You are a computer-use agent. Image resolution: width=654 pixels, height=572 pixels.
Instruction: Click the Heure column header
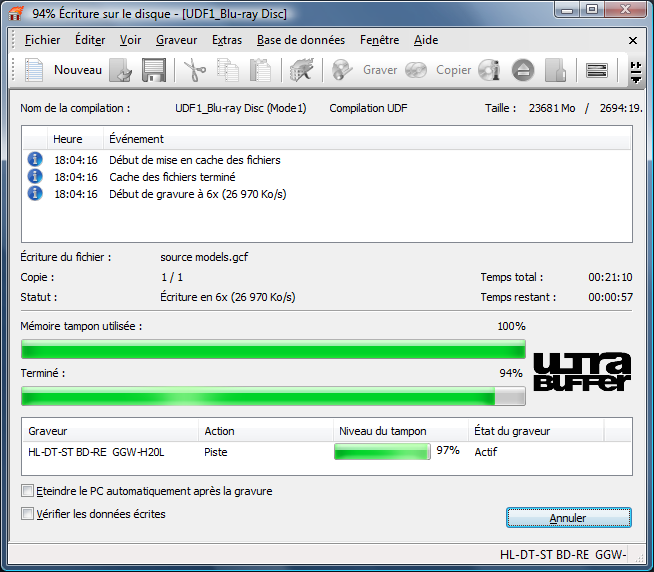[67, 139]
